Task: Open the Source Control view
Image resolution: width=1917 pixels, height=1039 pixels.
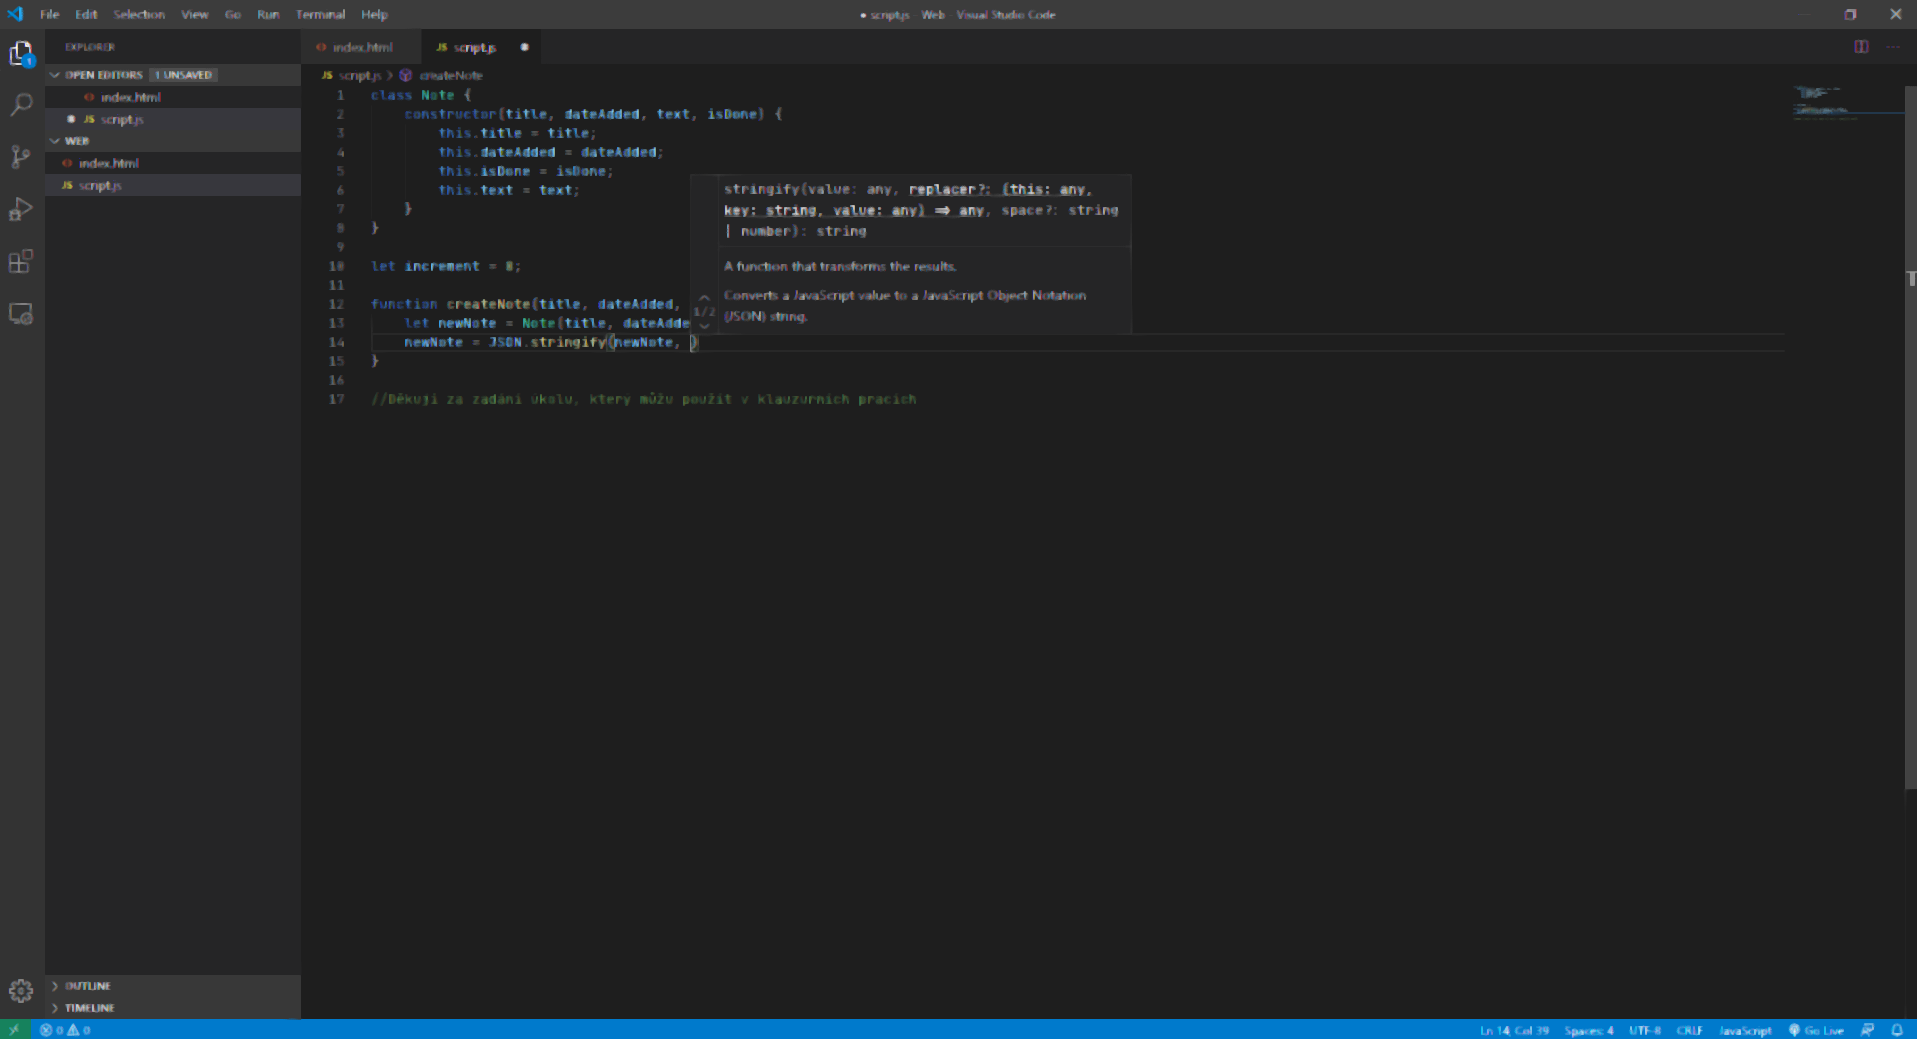Action: [x=21, y=157]
